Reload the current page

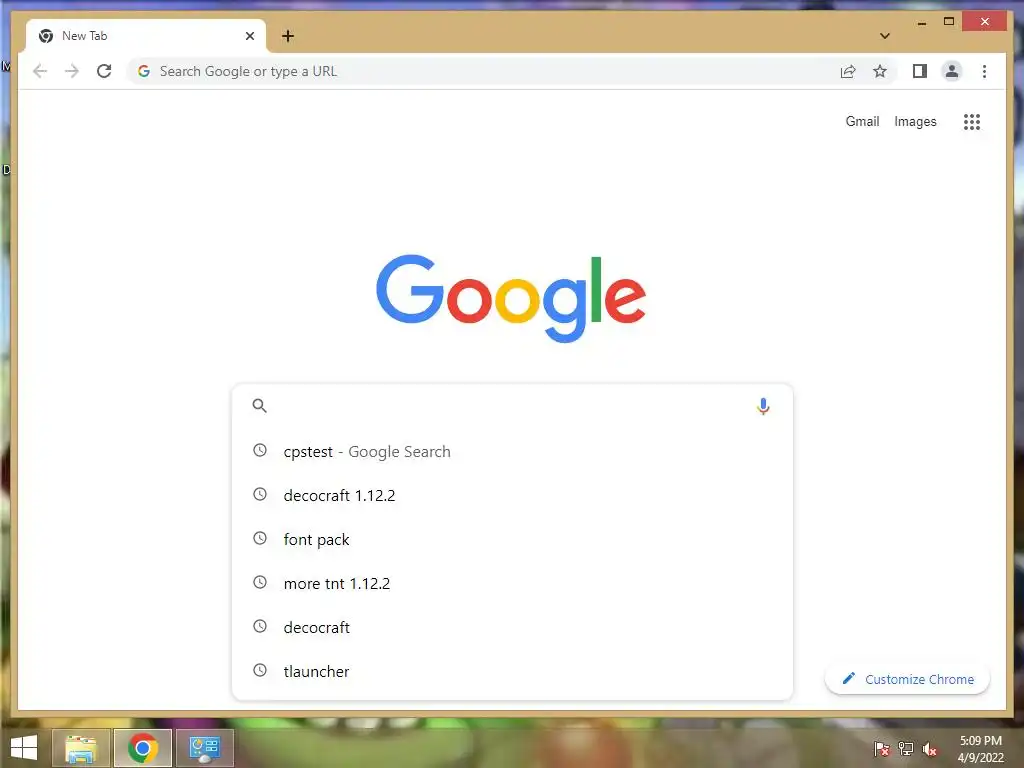point(104,71)
